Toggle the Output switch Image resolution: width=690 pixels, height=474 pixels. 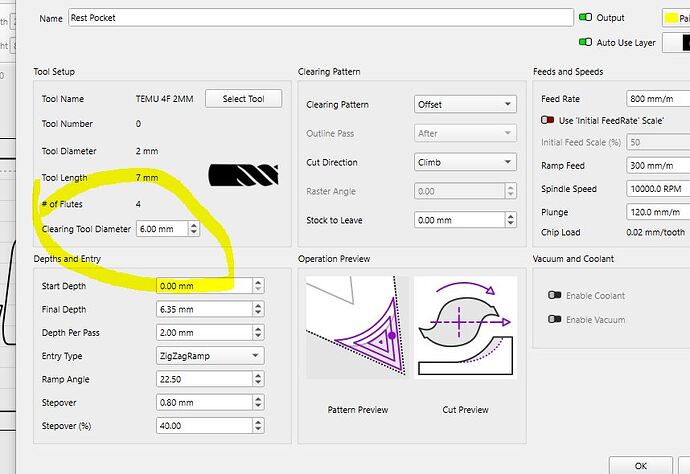(x=585, y=17)
